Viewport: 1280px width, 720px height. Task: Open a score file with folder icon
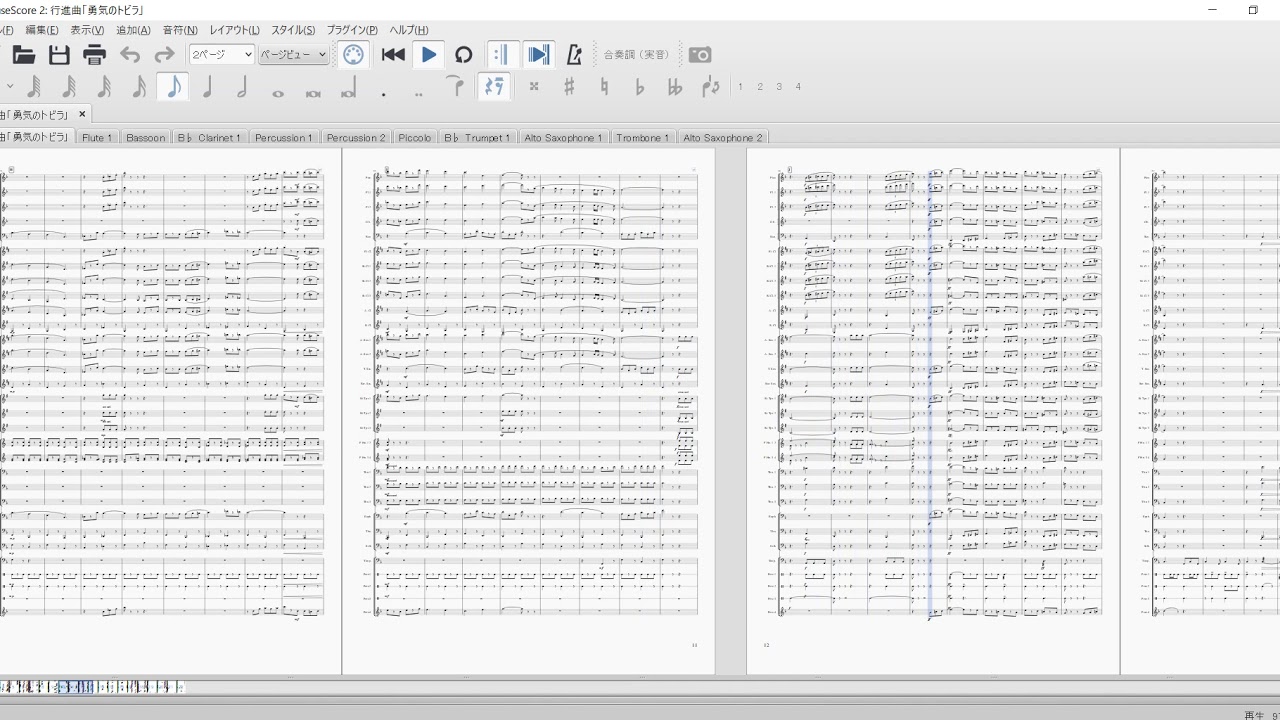[23, 55]
